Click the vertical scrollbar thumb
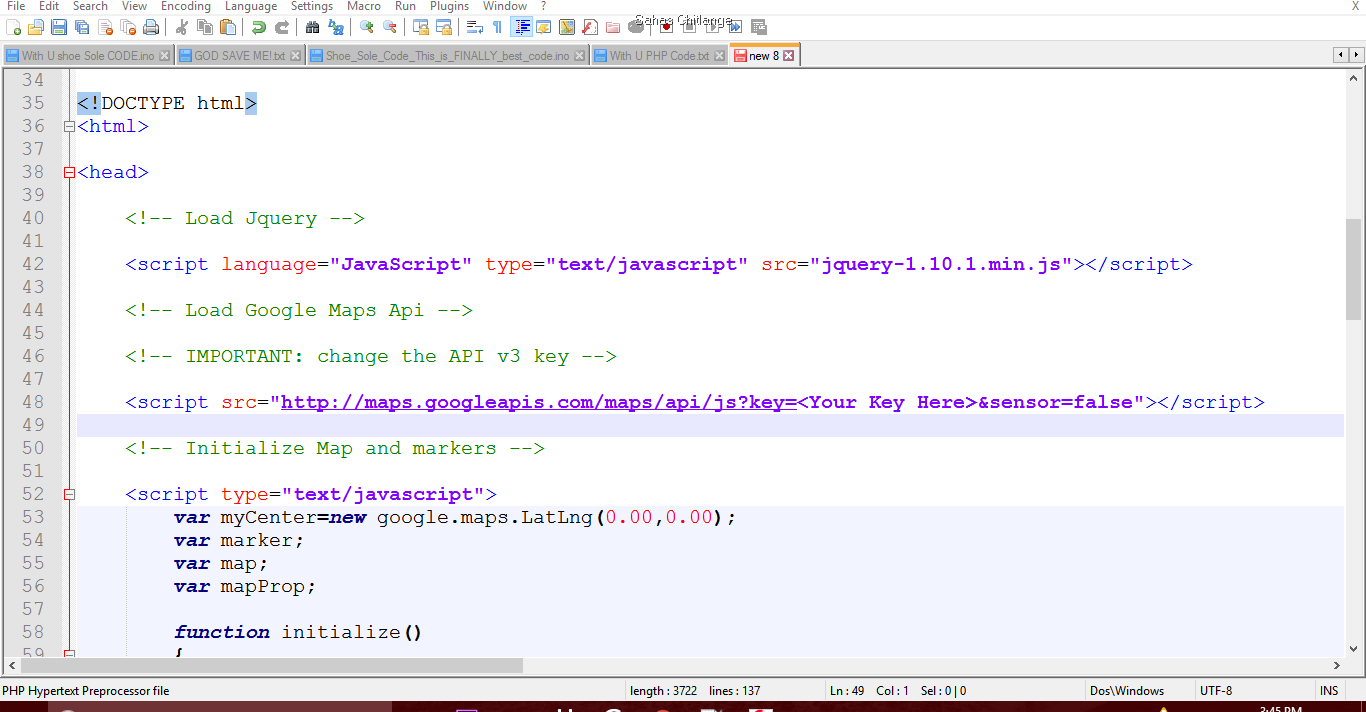This screenshot has width=1366, height=712. (x=1354, y=269)
